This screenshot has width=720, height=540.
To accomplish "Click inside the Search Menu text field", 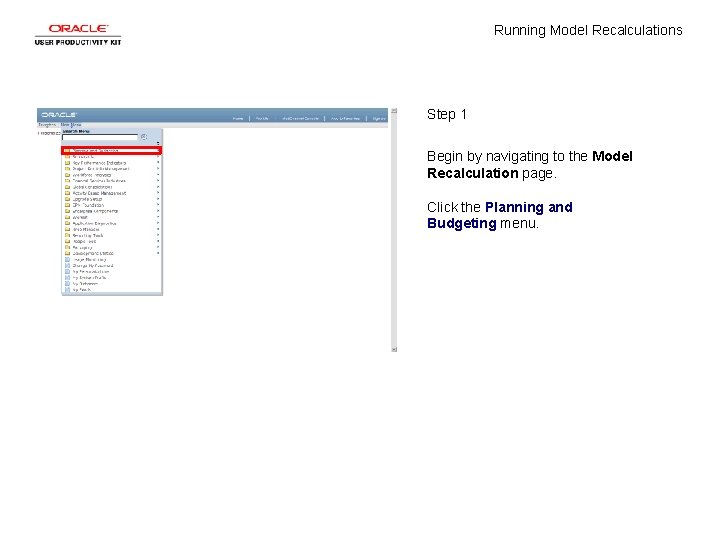I will pyautogui.click(x=100, y=137).
